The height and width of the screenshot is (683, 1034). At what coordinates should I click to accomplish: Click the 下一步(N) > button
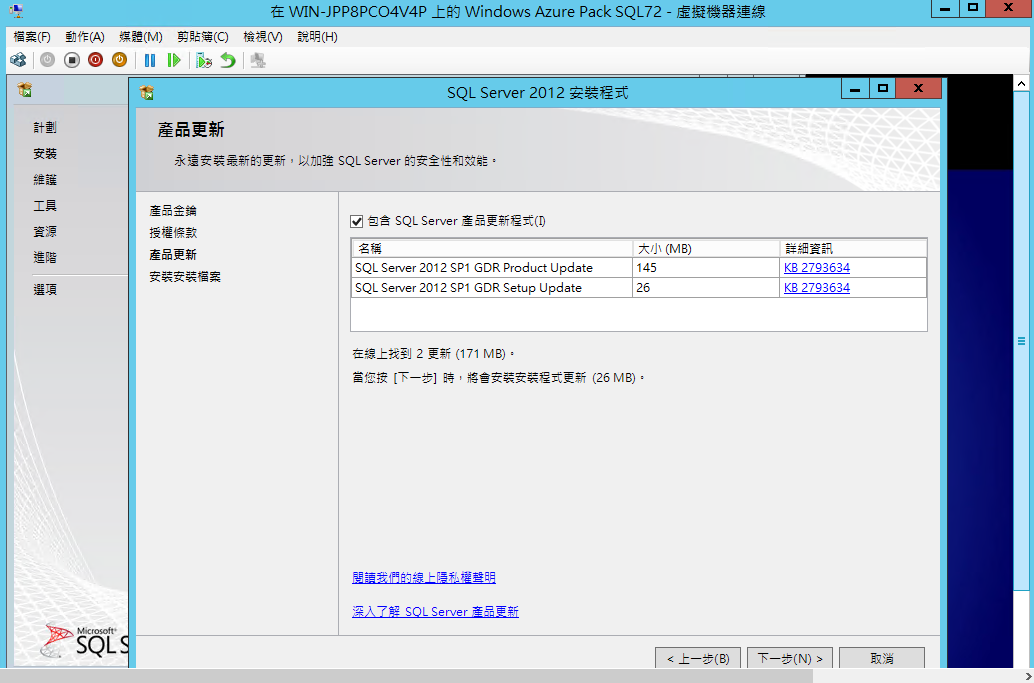pyautogui.click(x=790, y=658)
